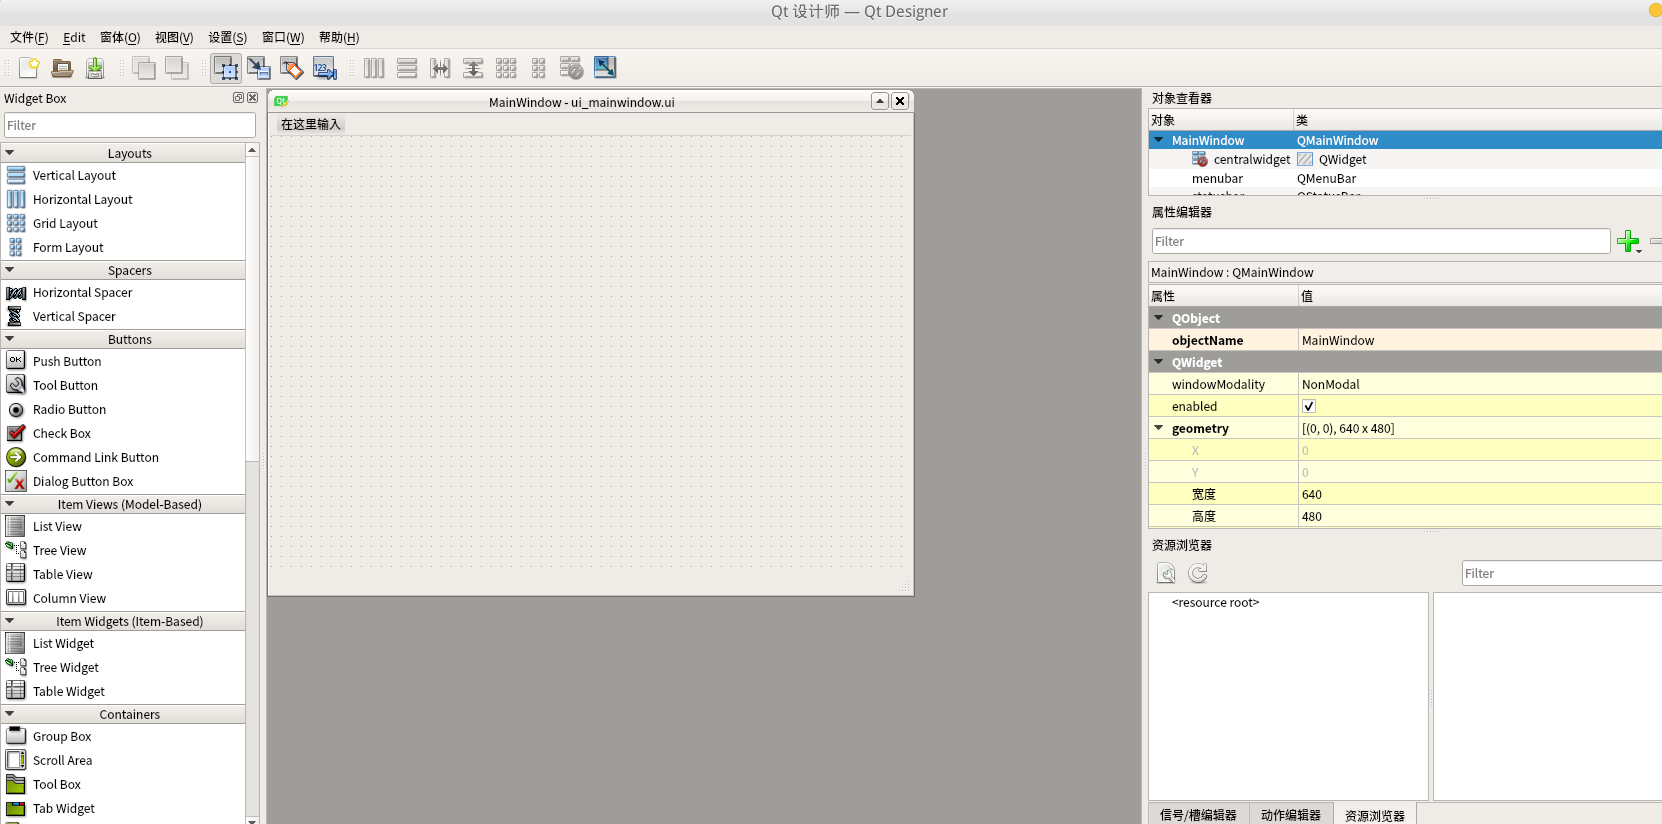The height and width of the screenshot is (824, 1662).
Task: Select menubar in object inspector
Action: pyautogui.click(x=1217, y=178)
